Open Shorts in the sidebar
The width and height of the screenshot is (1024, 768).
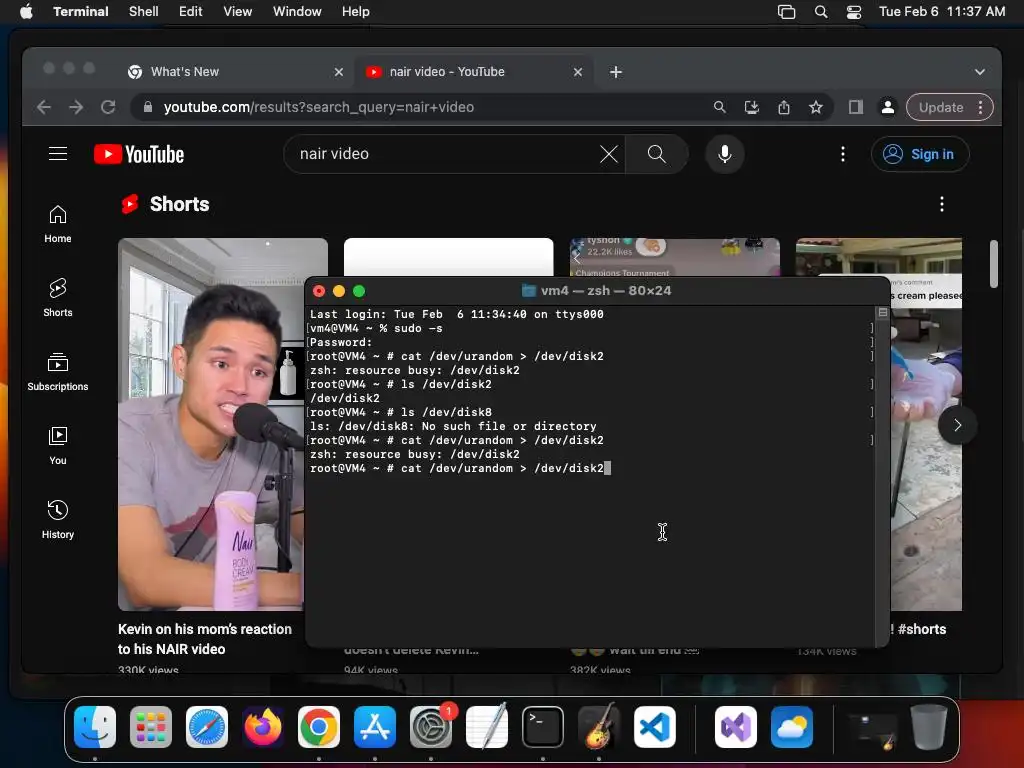click(x=58, y=298)
